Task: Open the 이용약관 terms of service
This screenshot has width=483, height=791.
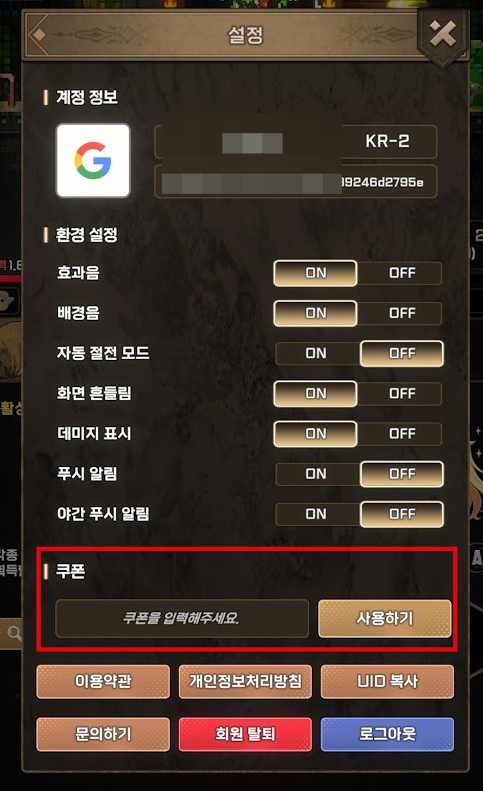Action: (x=103, y=682)
